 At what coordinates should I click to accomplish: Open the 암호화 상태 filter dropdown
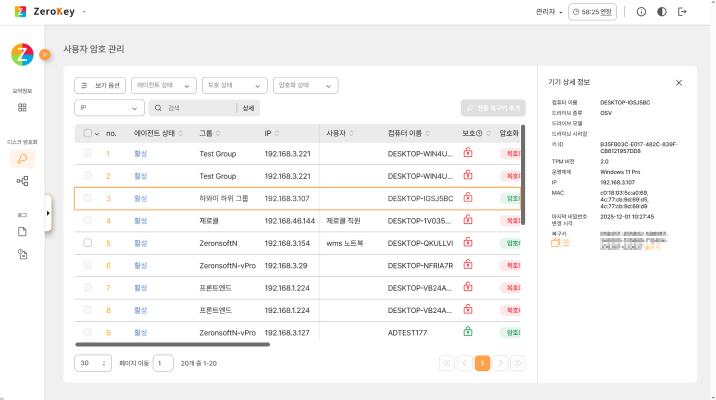pos(304,86)
